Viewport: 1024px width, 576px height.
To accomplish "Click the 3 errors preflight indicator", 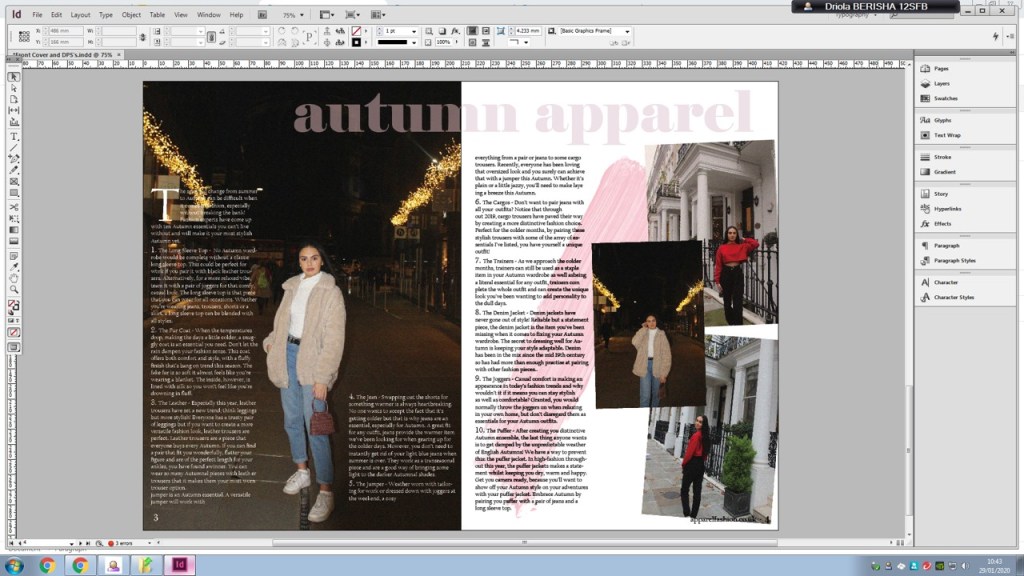I will pyautogui.click(x=122, y=544).
